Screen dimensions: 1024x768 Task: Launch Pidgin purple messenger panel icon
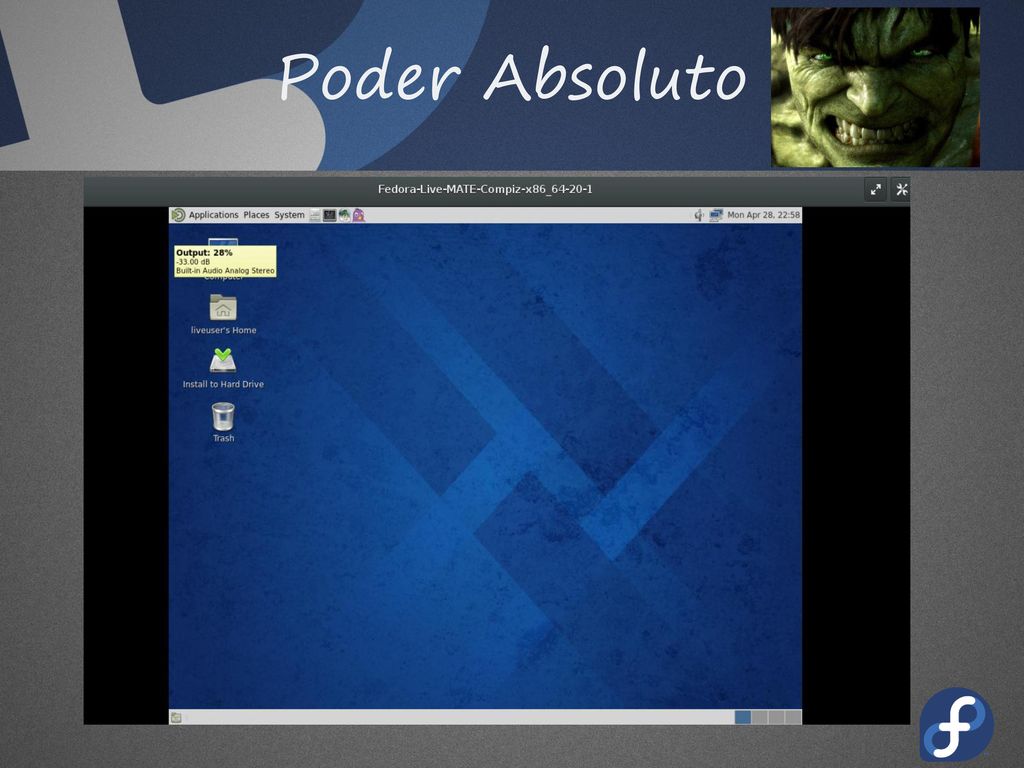359,215
